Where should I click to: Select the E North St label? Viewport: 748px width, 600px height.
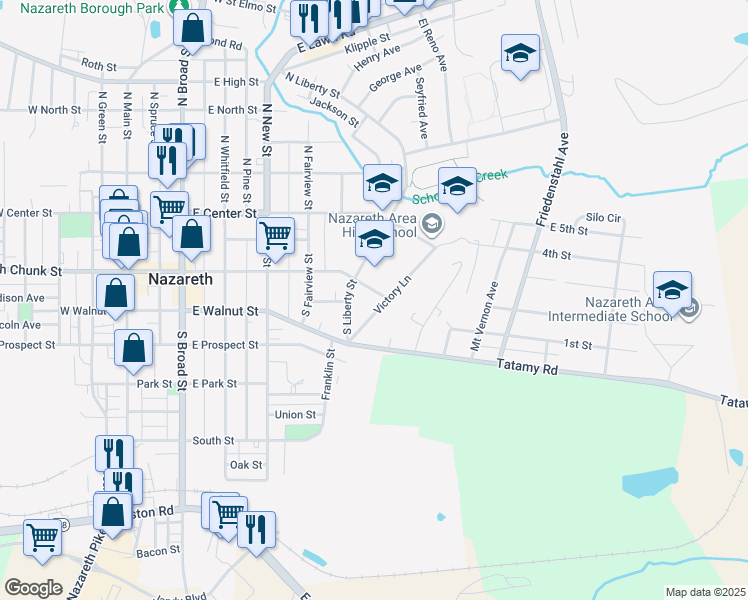coord(233,110)
